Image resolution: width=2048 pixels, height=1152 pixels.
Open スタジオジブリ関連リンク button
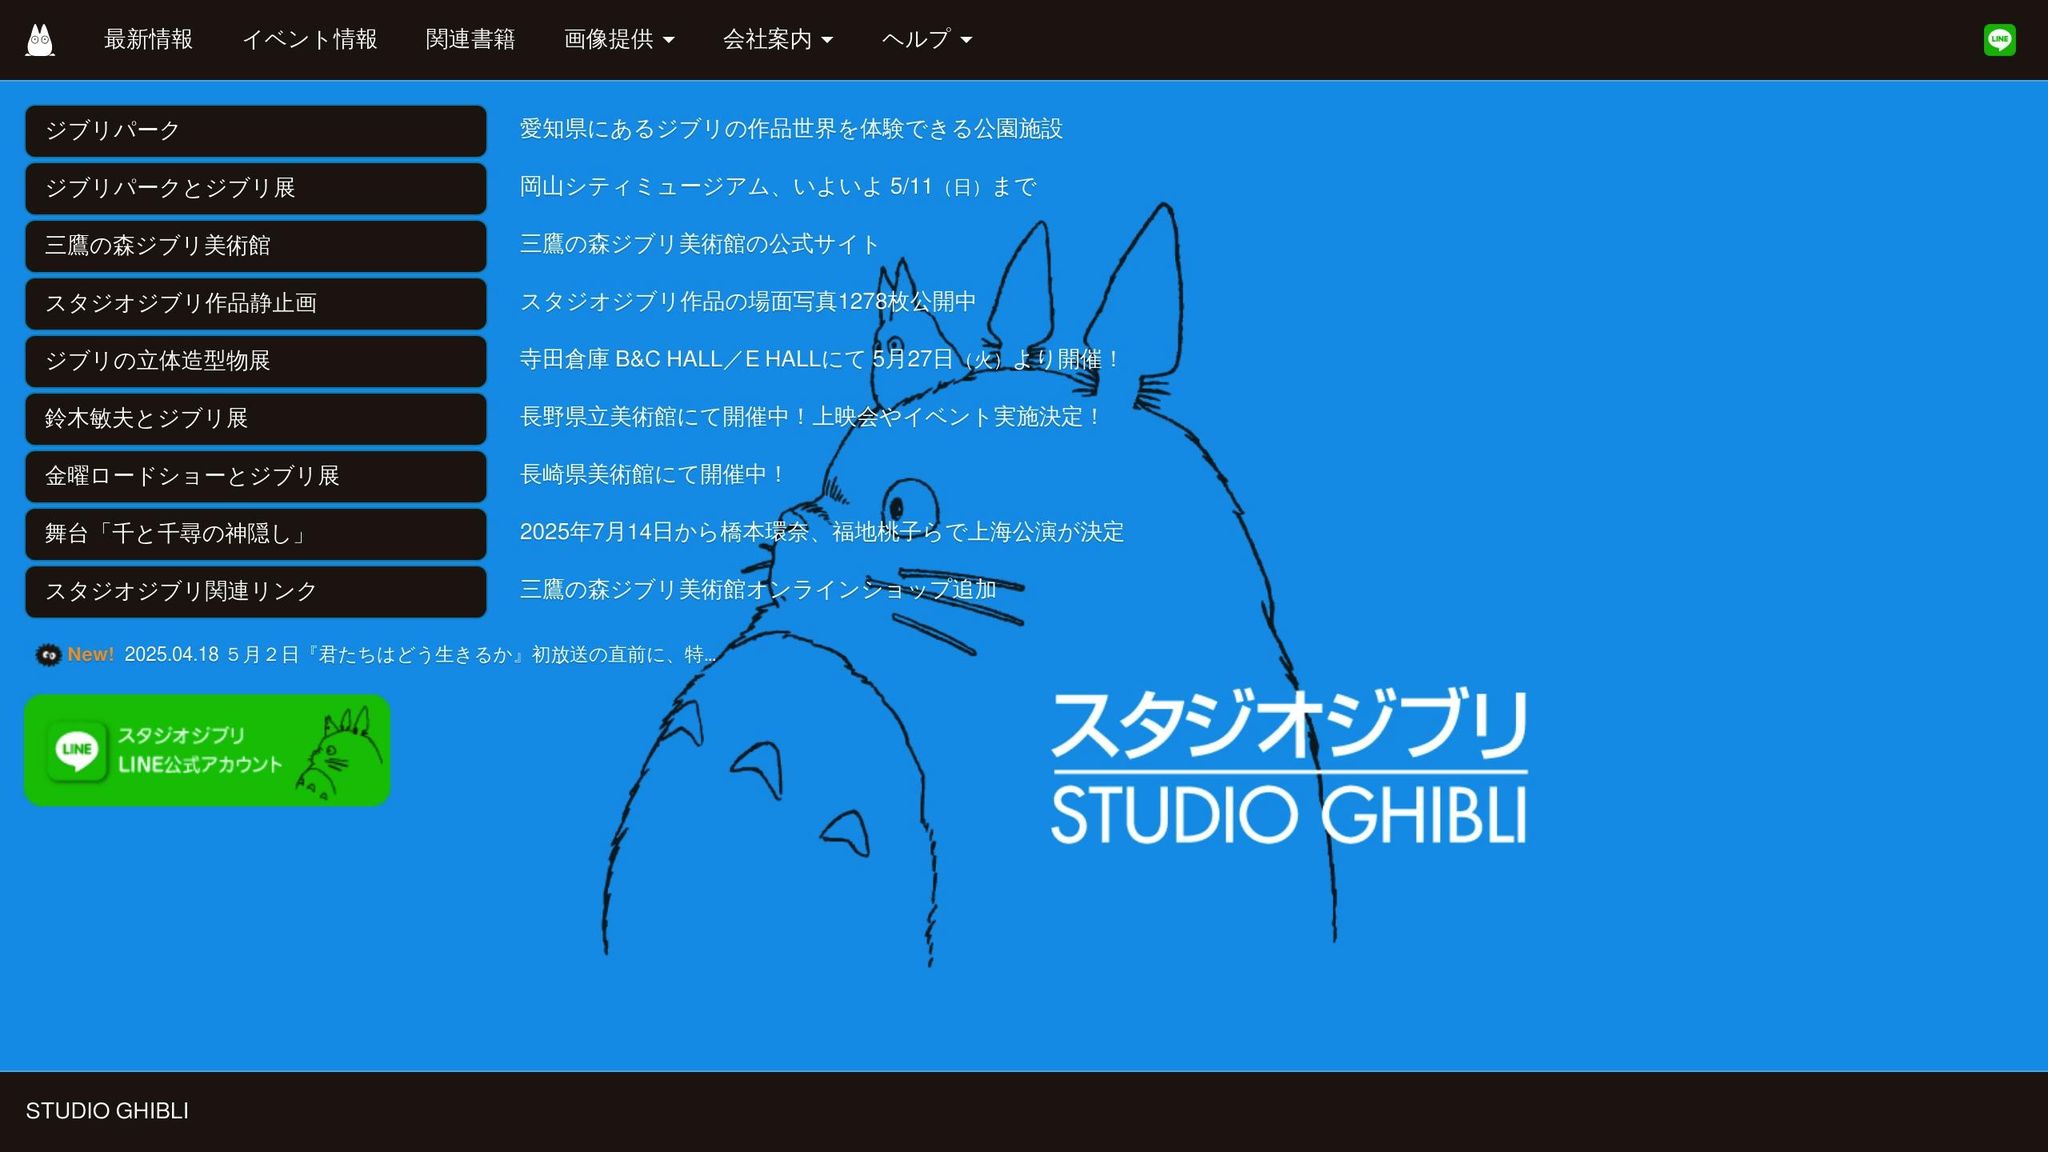[x=256, y=592]
